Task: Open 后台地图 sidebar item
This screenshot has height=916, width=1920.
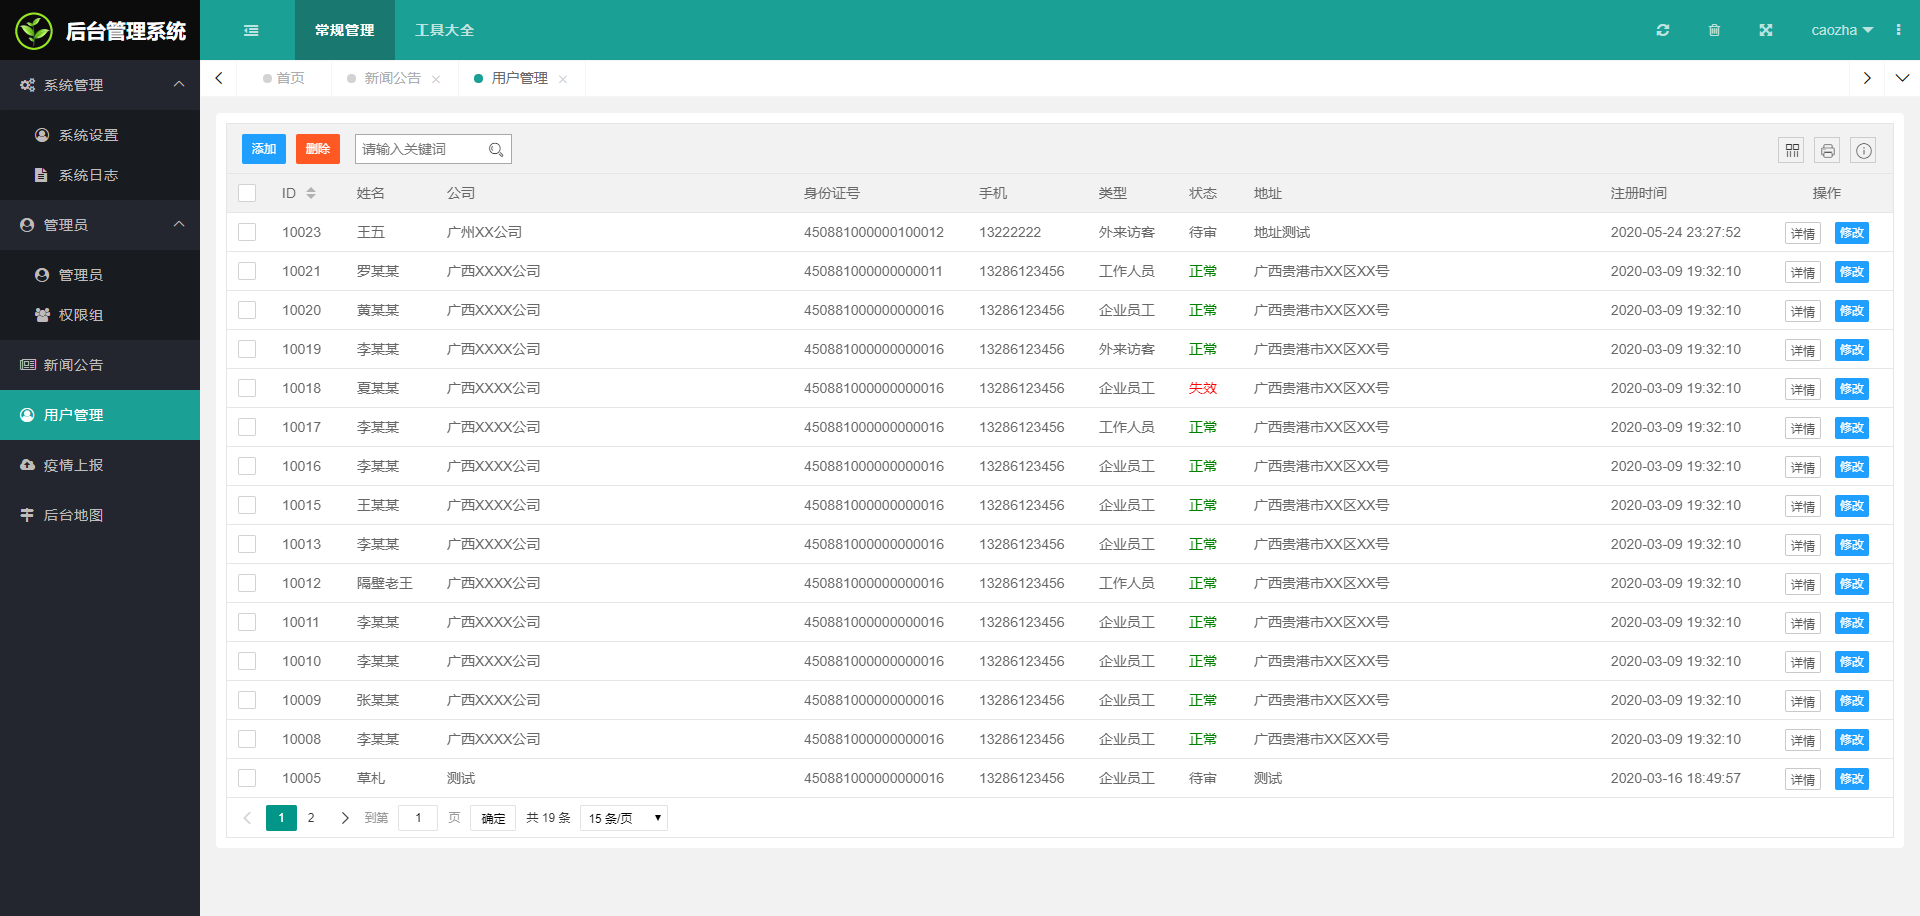Action: (x=100, y=515)
